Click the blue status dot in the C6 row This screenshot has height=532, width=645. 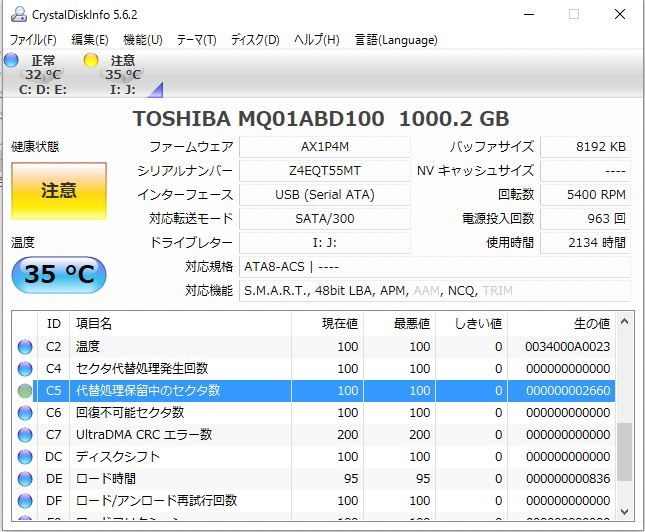[x=25, y=413]
